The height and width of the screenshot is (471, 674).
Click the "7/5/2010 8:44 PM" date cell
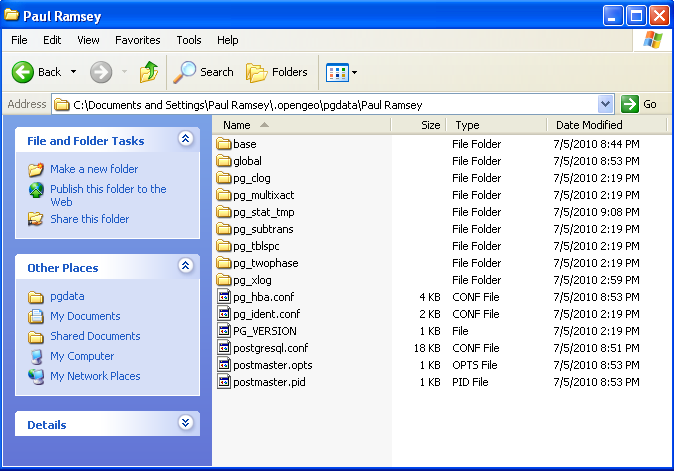(596, 144)
